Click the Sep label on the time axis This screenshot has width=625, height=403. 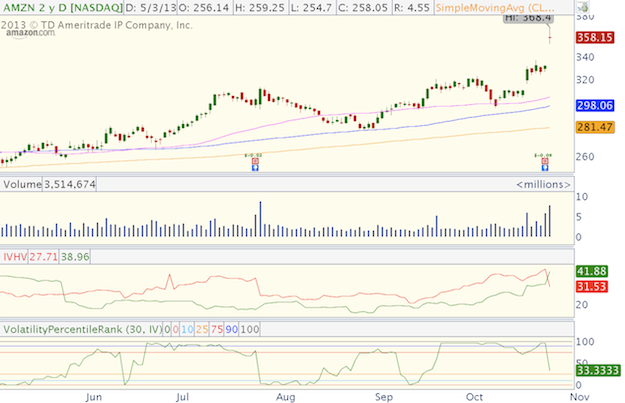click(385, 397)
